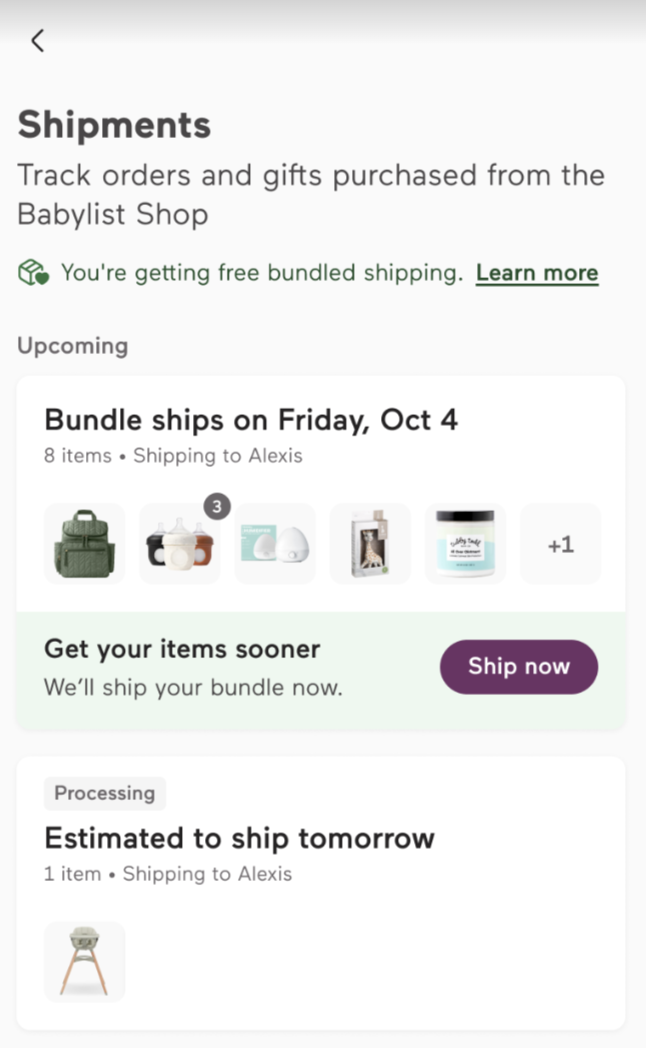Image resolution: width=646 pixels, height=1048 pixels.
Task: Open the Learn more link
Action: tap(537, 273)
